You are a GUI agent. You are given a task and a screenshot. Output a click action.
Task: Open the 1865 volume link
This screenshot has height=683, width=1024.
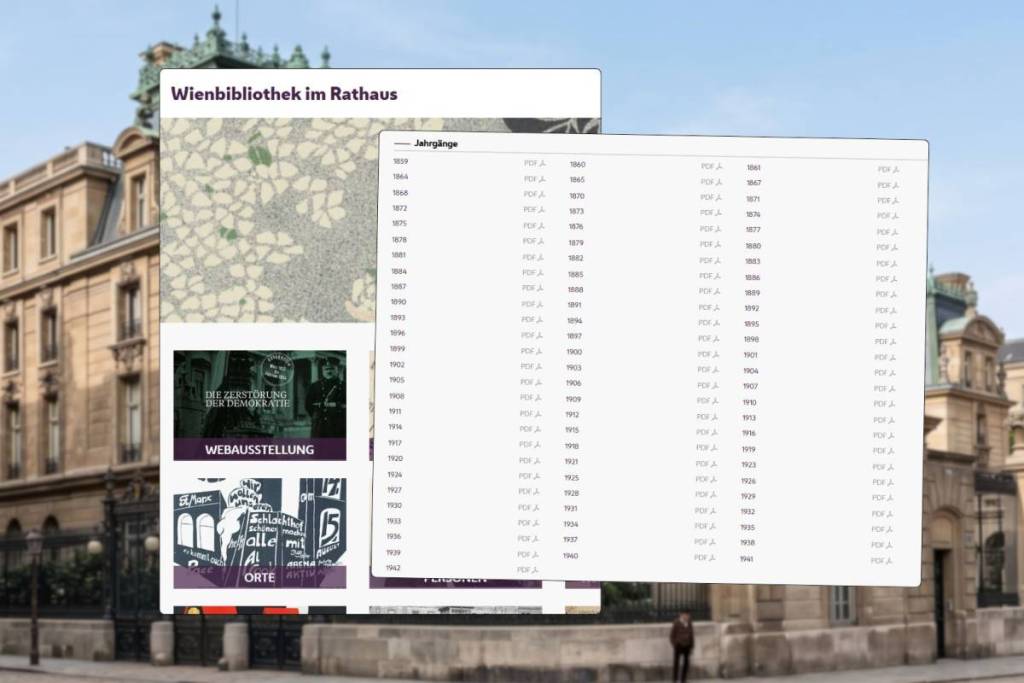pyautogui.click(x=577, y=180)
